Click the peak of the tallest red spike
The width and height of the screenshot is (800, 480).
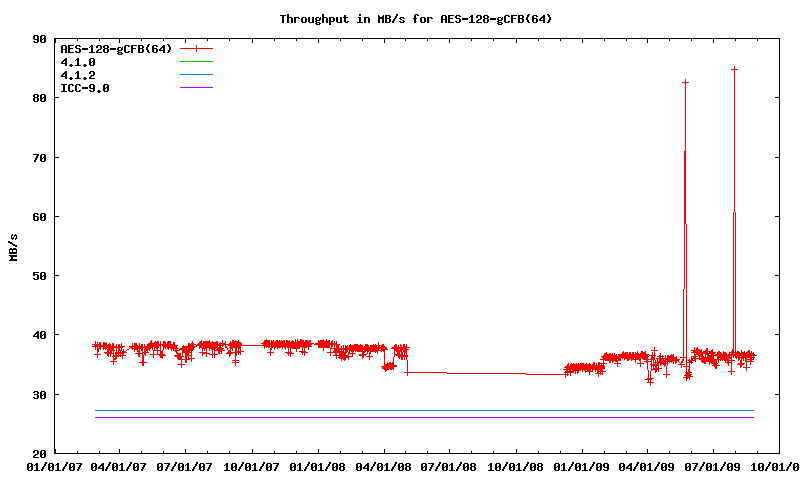click(734, 69)
